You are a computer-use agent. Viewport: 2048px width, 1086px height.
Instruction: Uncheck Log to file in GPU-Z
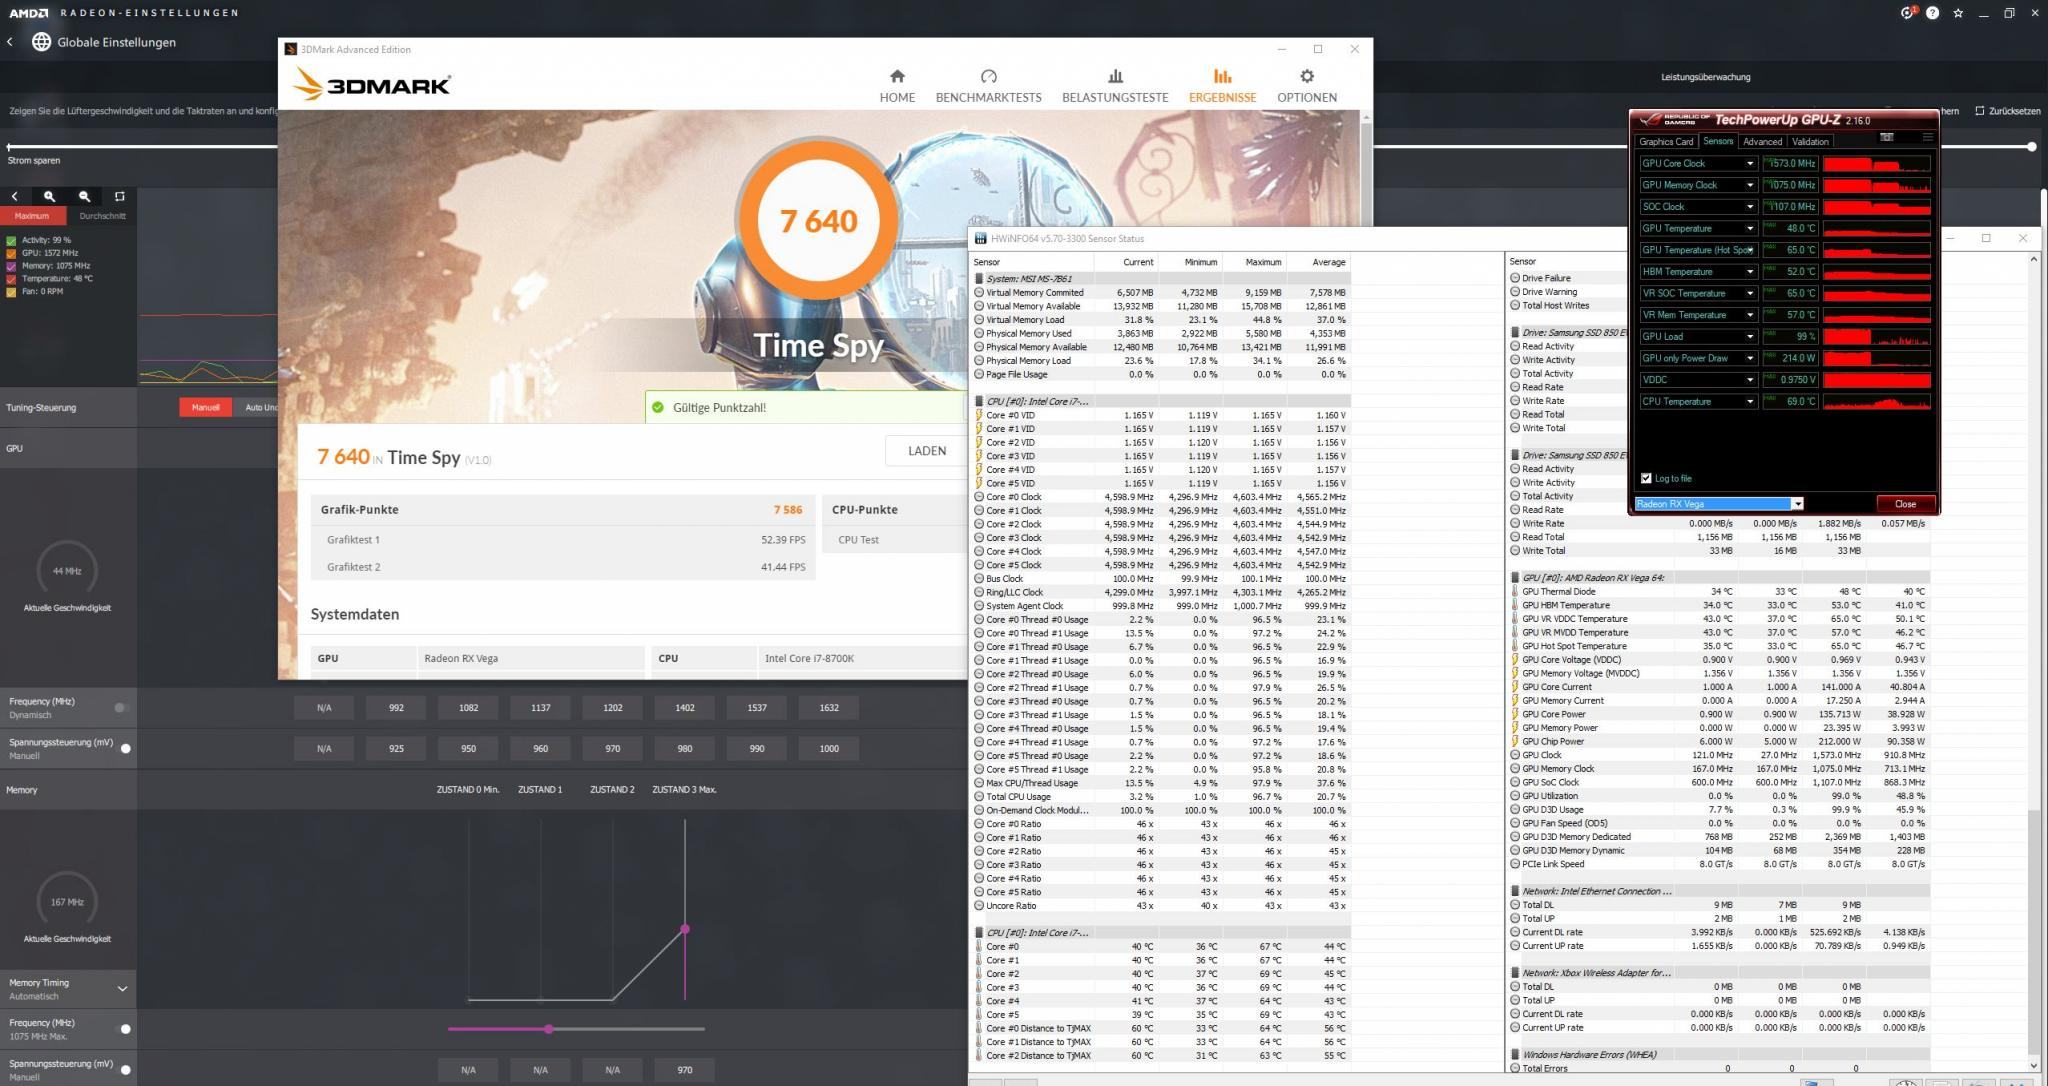click(x=1646, y=478)
